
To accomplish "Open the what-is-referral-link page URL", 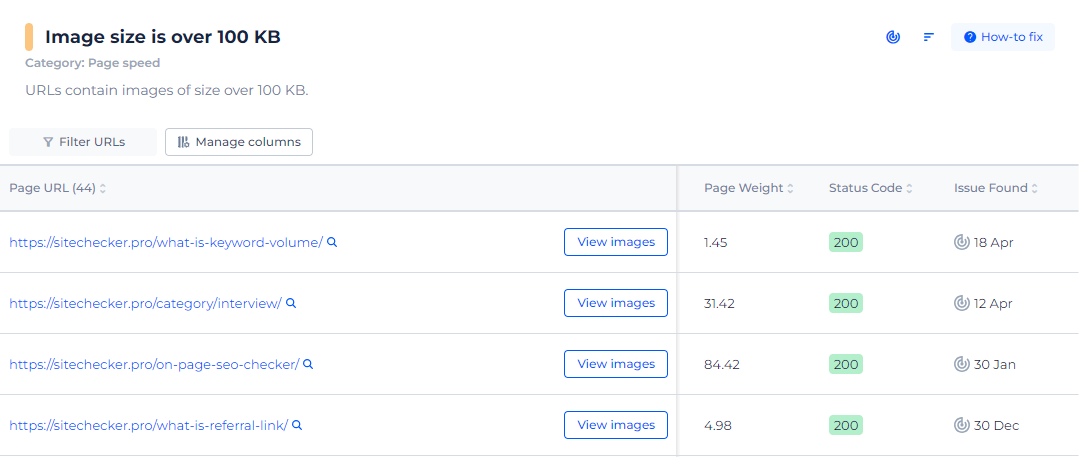I will pos(149,426).
